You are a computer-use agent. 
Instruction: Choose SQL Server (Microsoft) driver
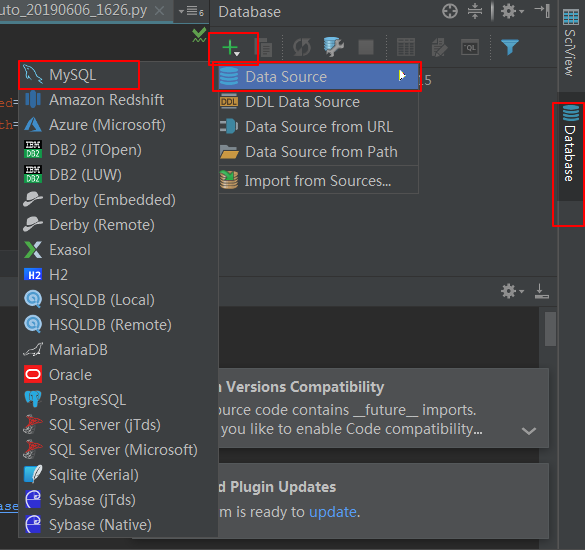(x=118, y=450)
